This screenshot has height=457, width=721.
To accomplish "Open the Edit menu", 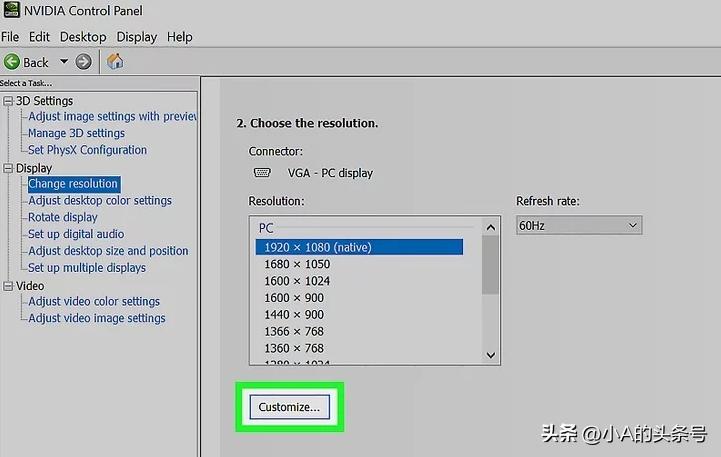I will 39,37.
